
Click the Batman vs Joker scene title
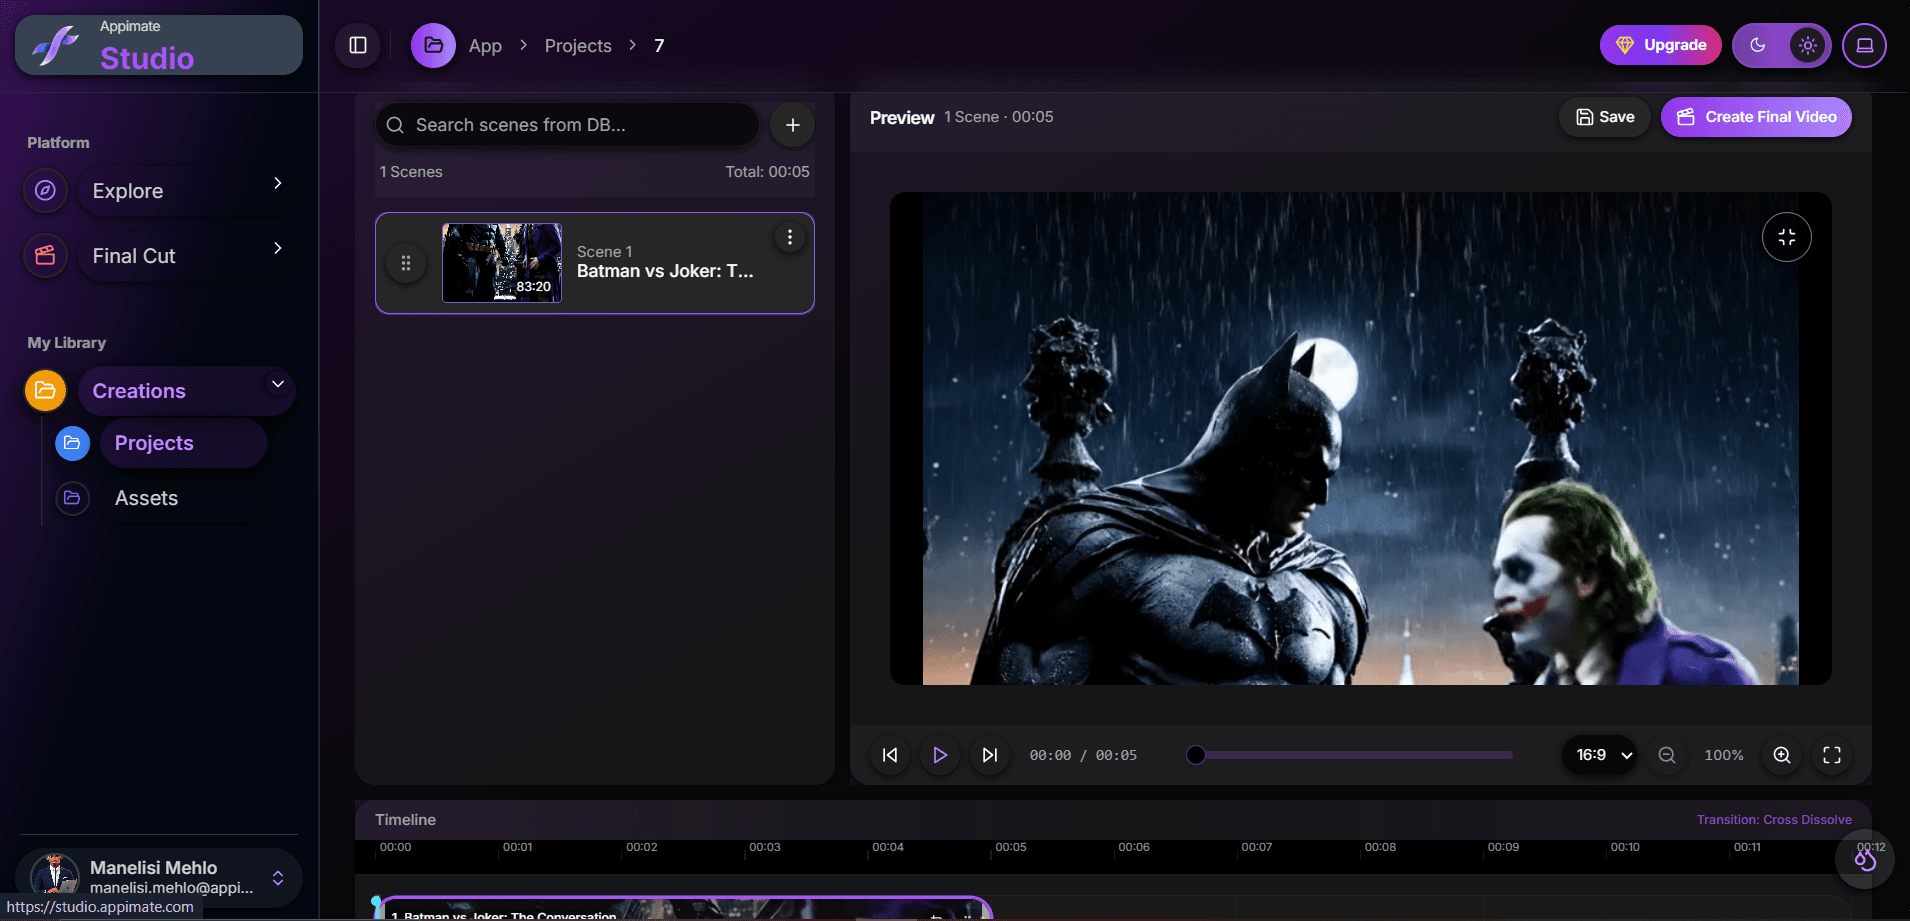point(665,271)
